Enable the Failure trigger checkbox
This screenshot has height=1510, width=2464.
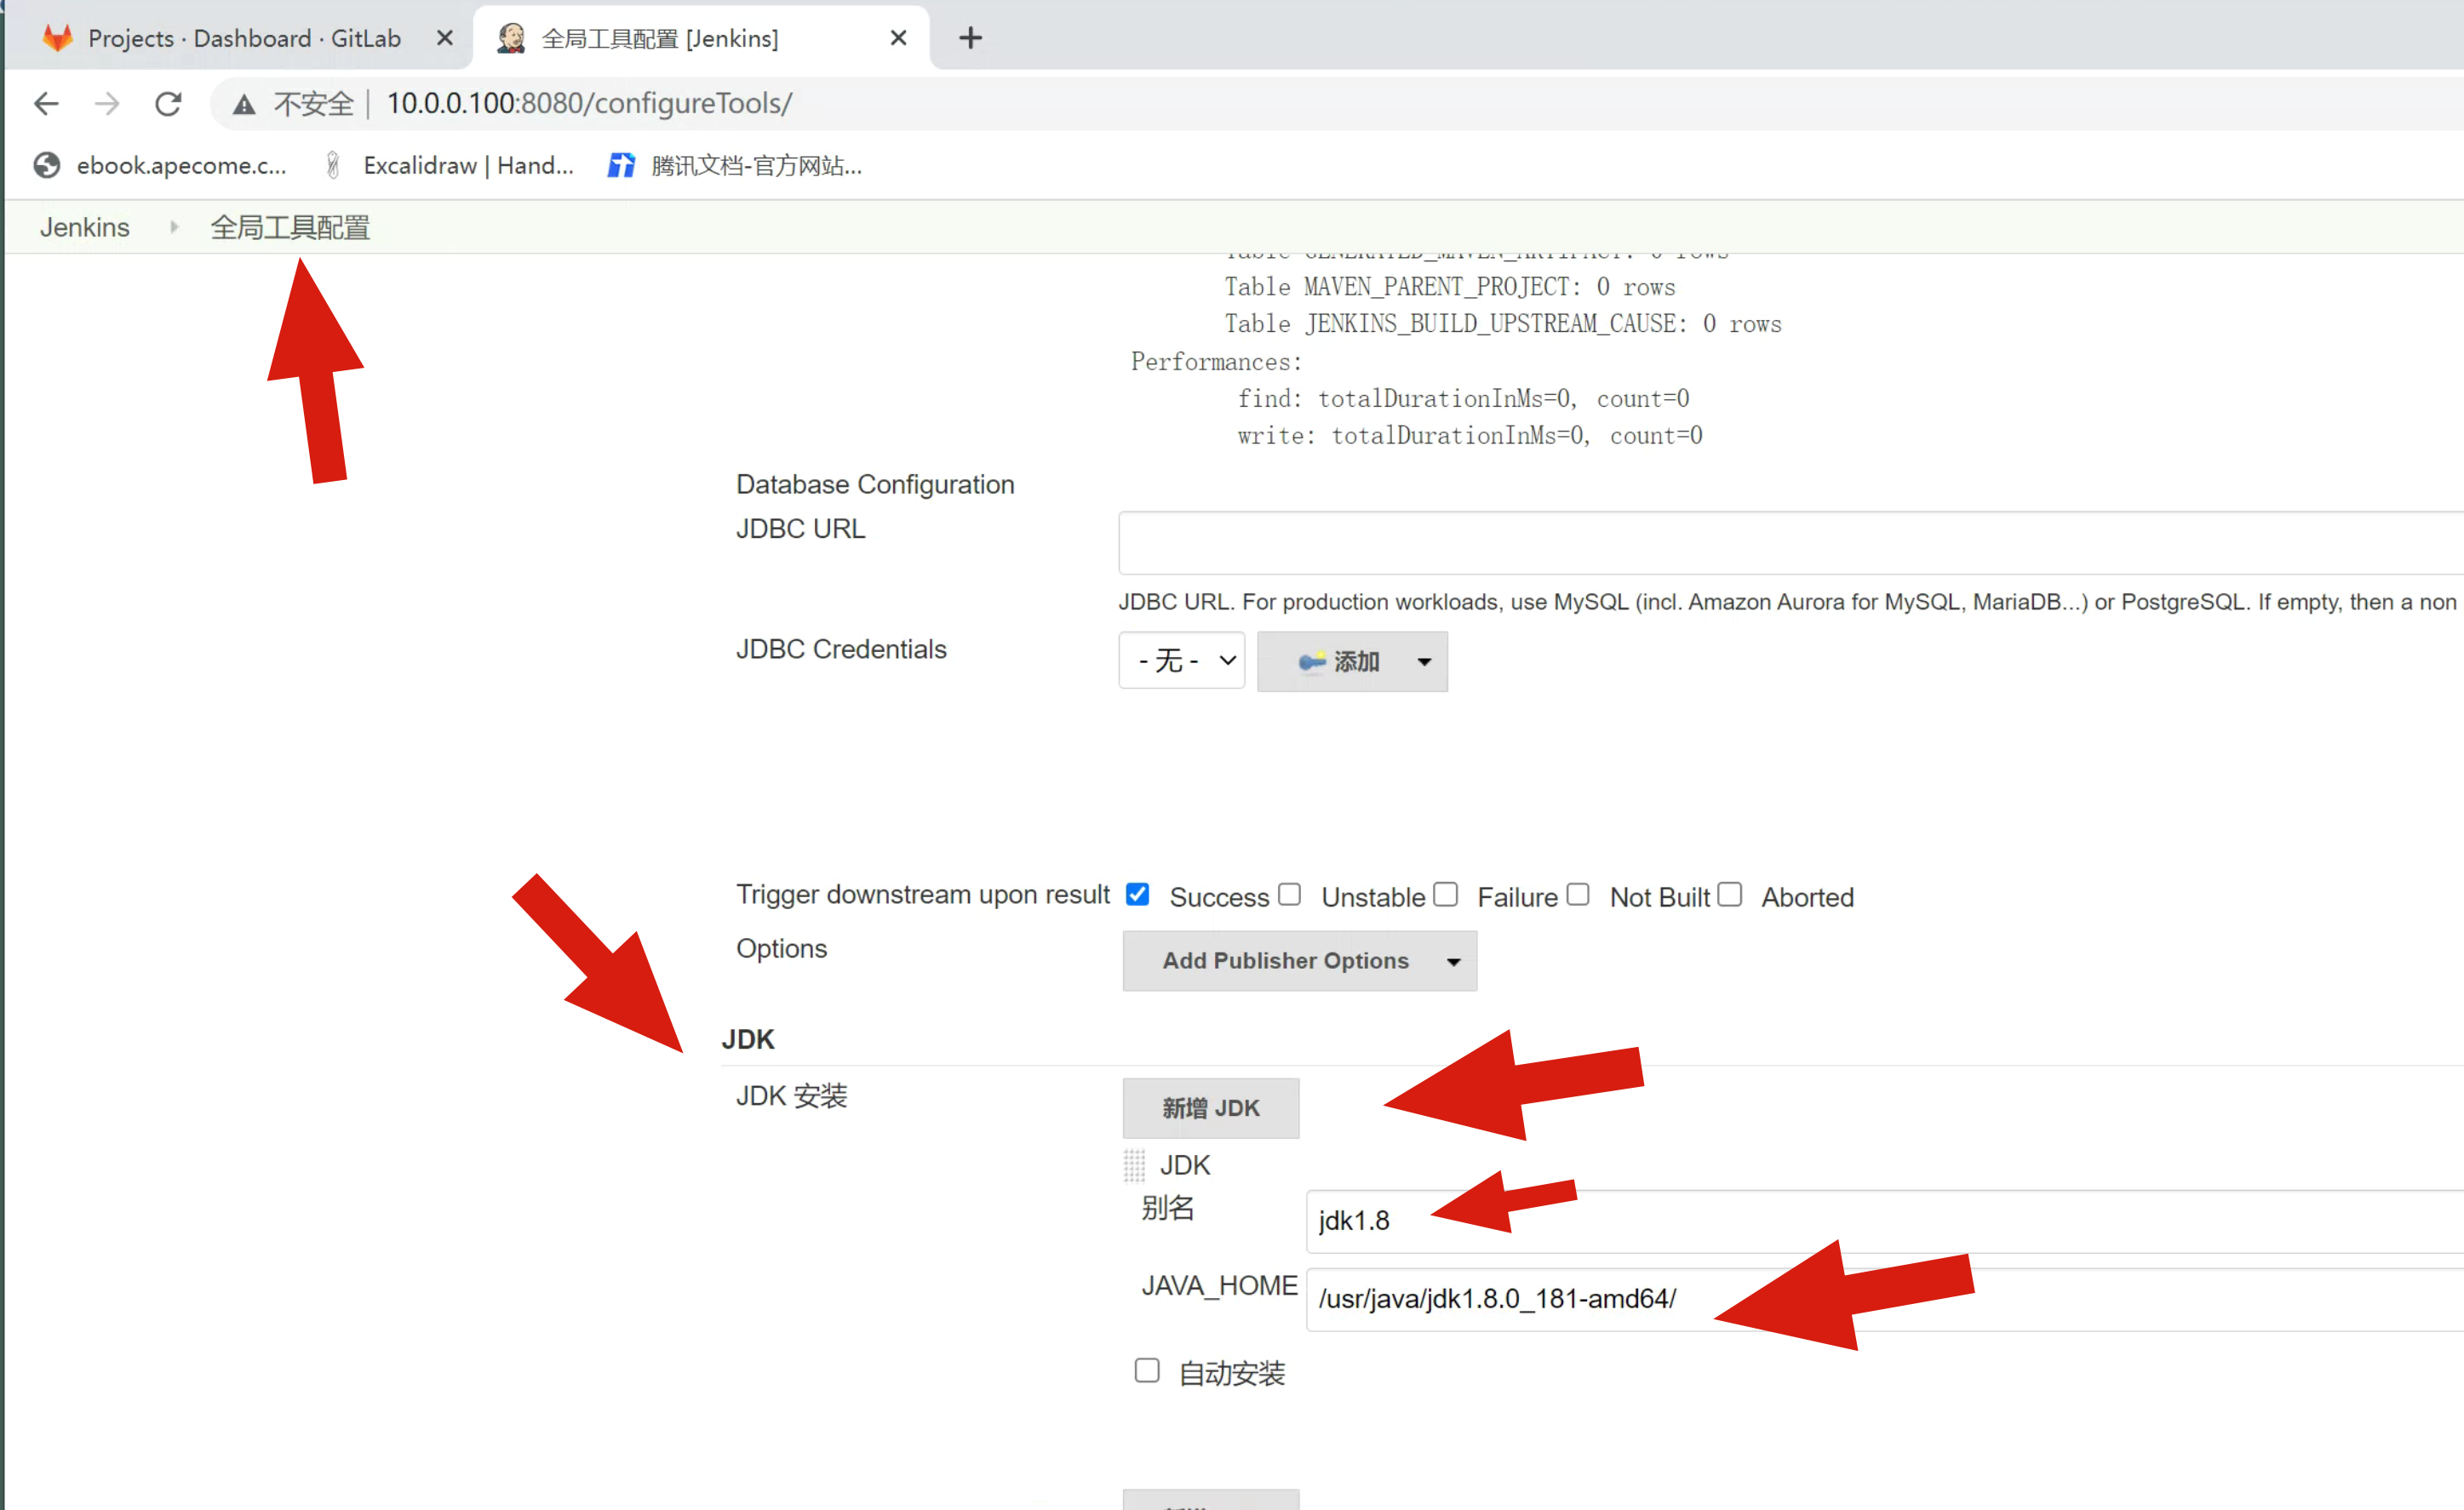1445,894
